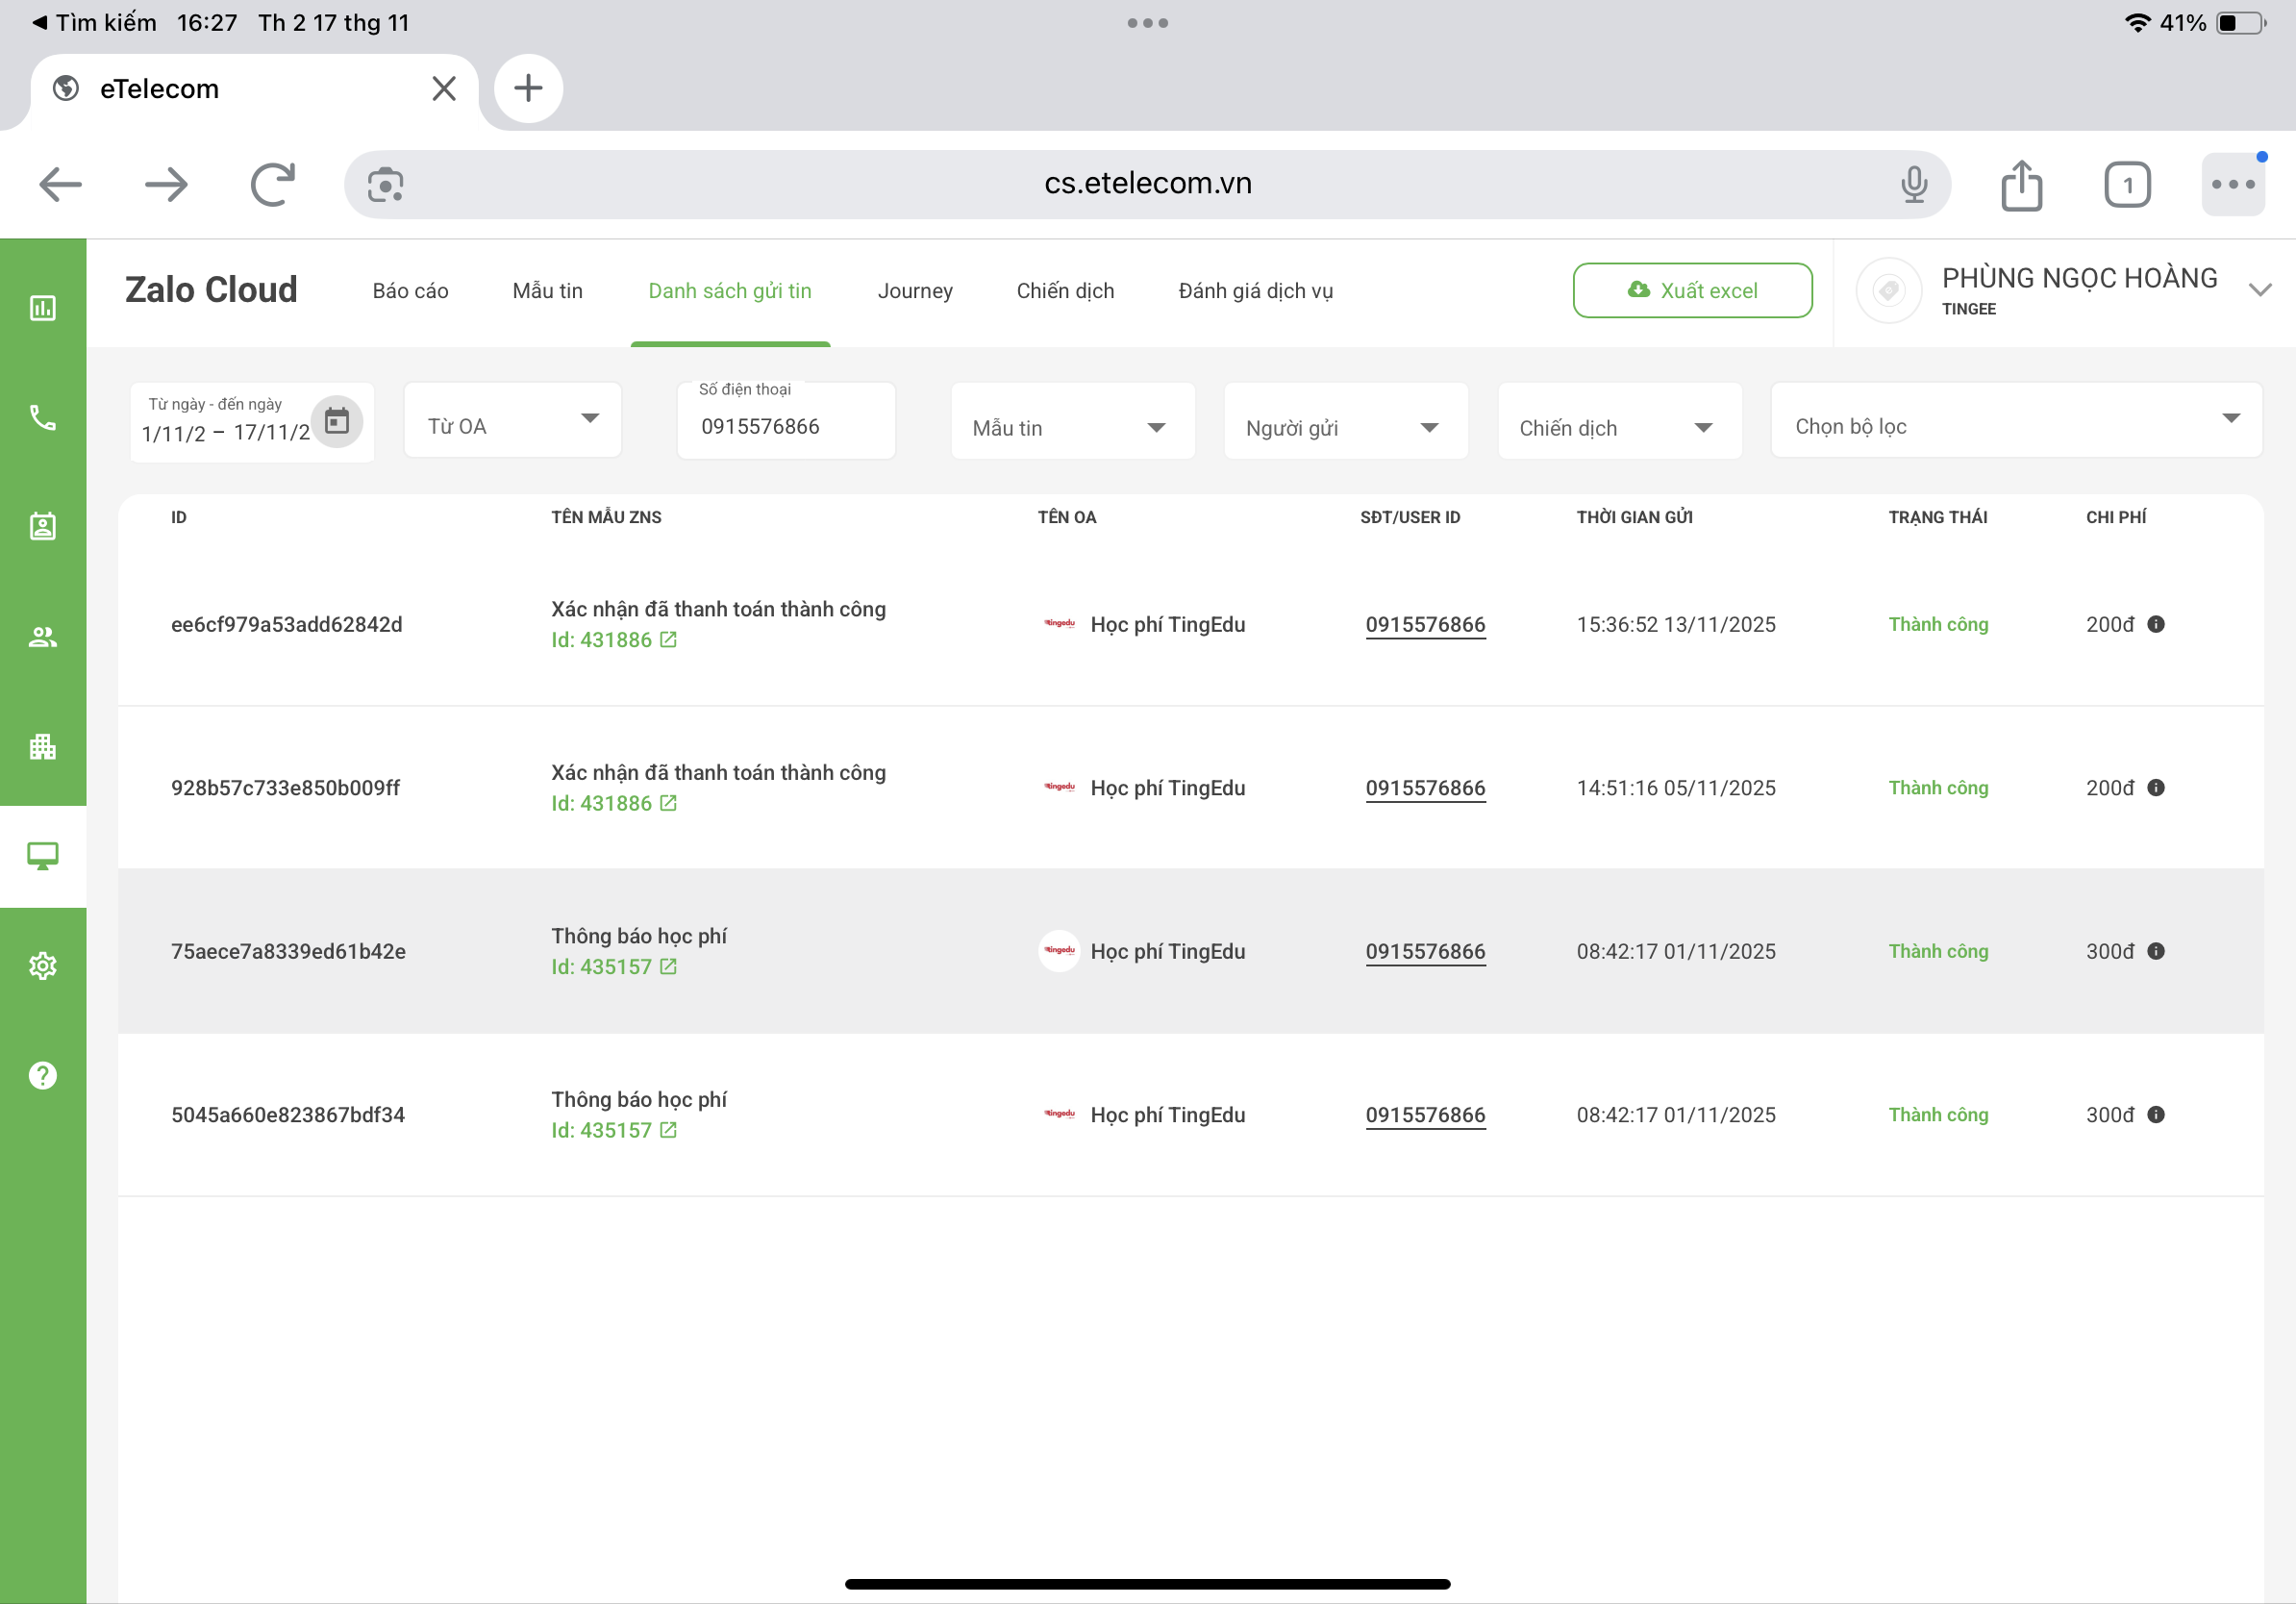Open the Người gửi dropdown
The height and width of the screenshot is (1604, 2296).
pyautogui.click(x=1345, y=427)
